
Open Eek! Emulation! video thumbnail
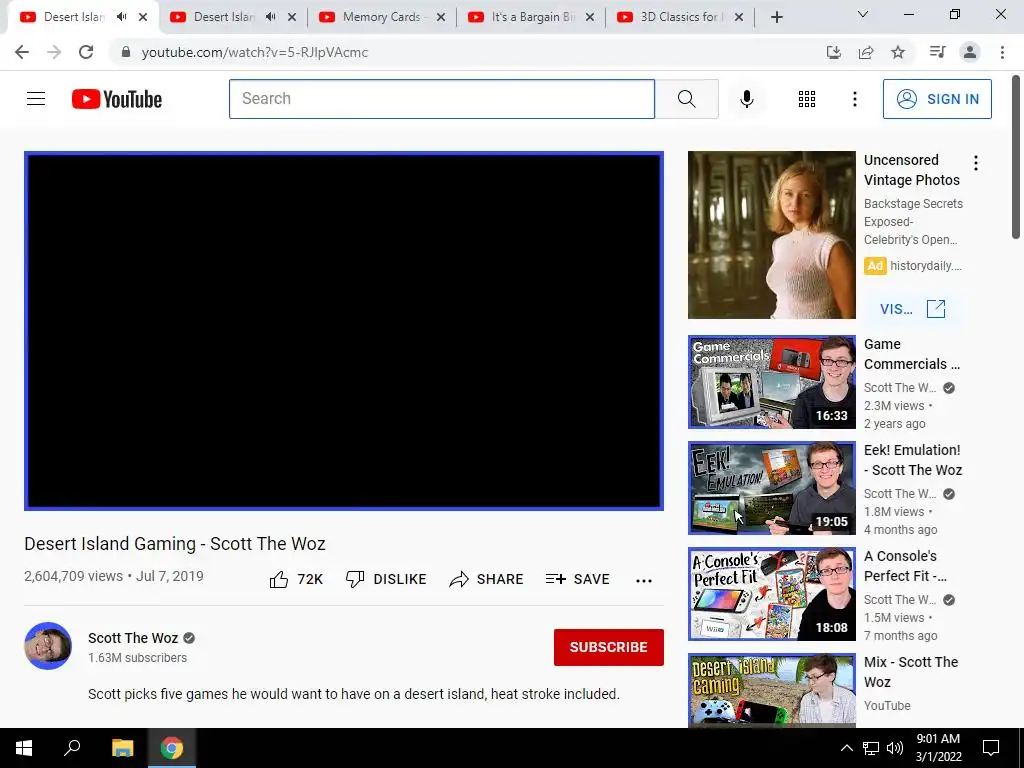pos(771,488)
